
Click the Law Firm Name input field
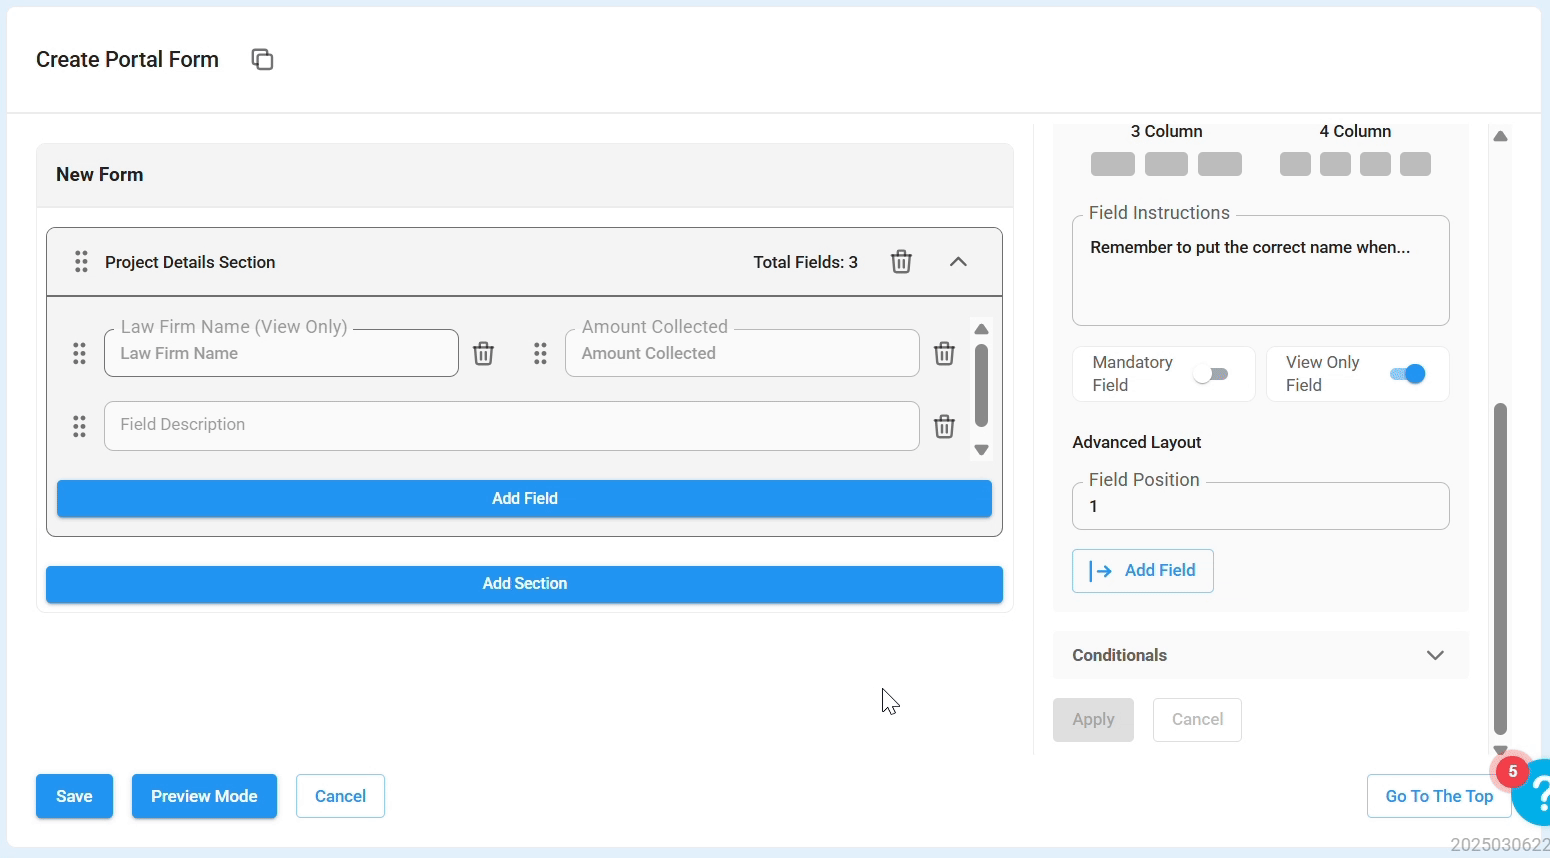(x=281, y=353)
